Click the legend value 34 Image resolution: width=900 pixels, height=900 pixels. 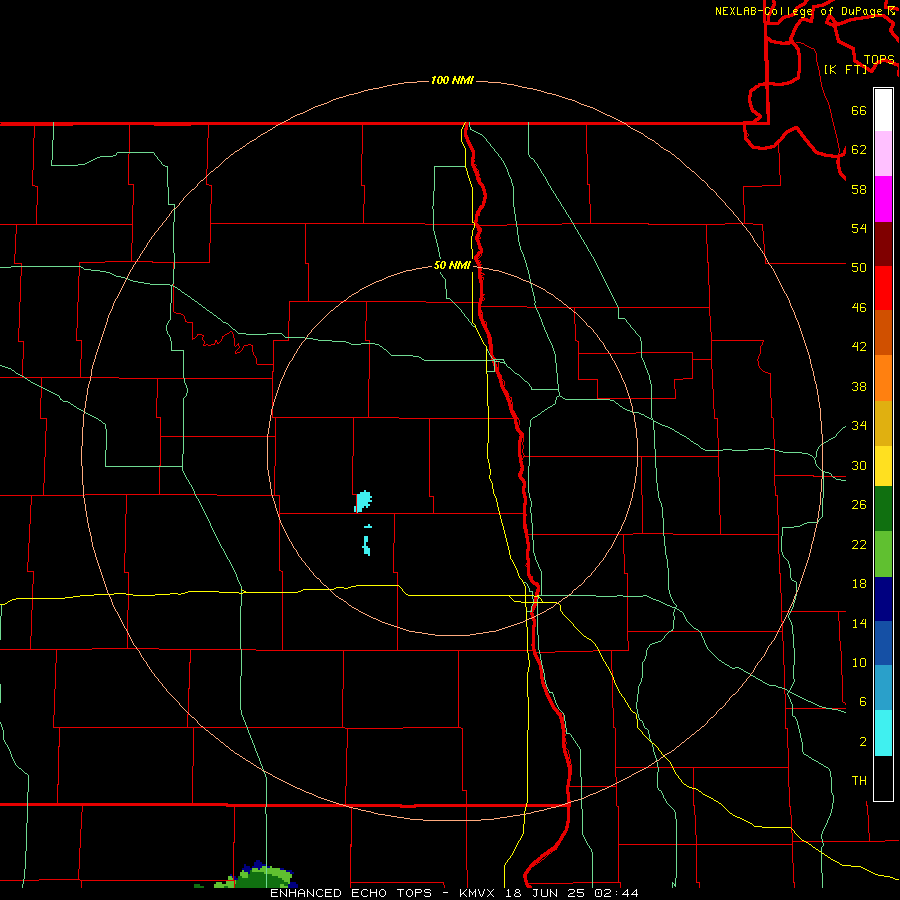click(x=859, y=425)
